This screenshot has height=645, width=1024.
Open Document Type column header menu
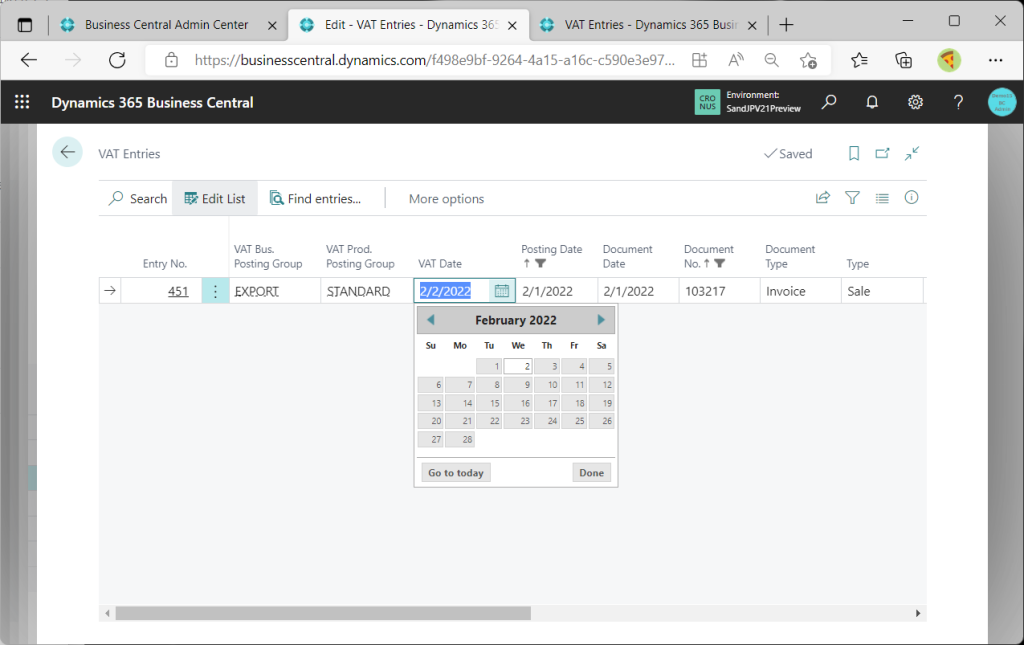click(790, 256)
